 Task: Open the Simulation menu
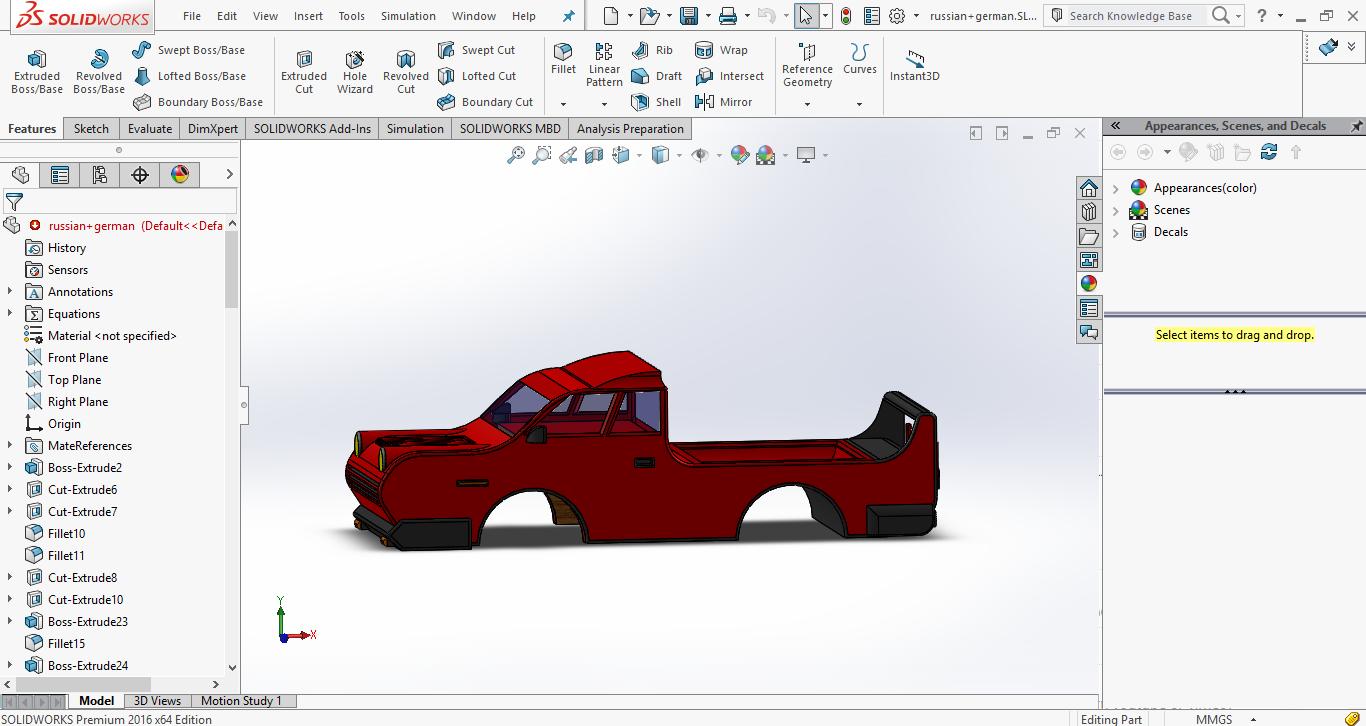408,16
